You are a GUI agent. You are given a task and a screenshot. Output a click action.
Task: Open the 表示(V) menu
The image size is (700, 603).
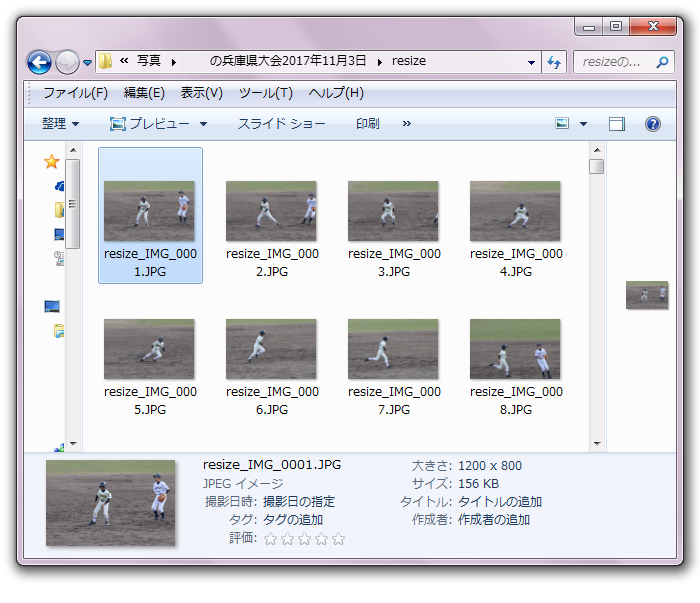[x=201, y=93]
